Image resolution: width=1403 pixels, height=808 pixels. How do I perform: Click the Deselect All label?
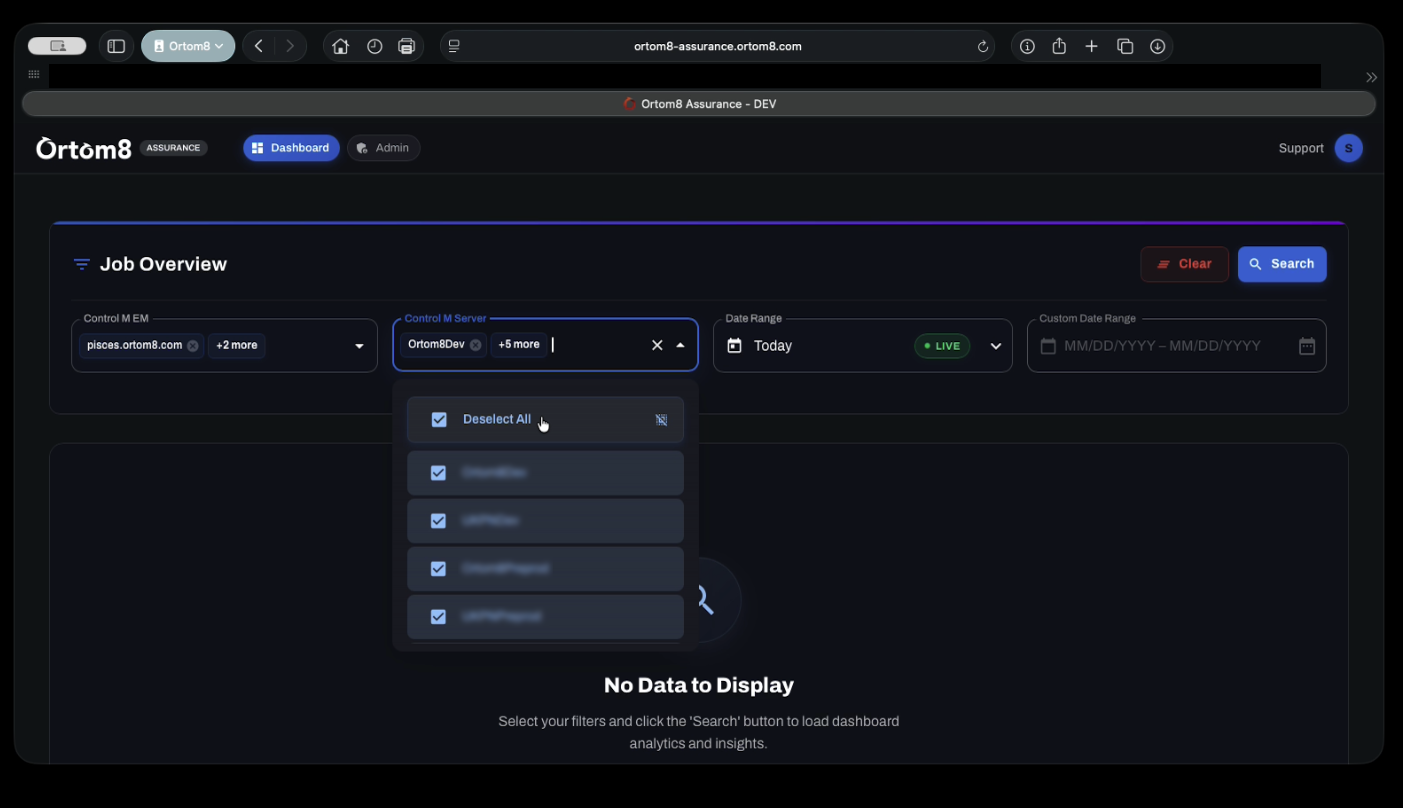pos(497,419)
